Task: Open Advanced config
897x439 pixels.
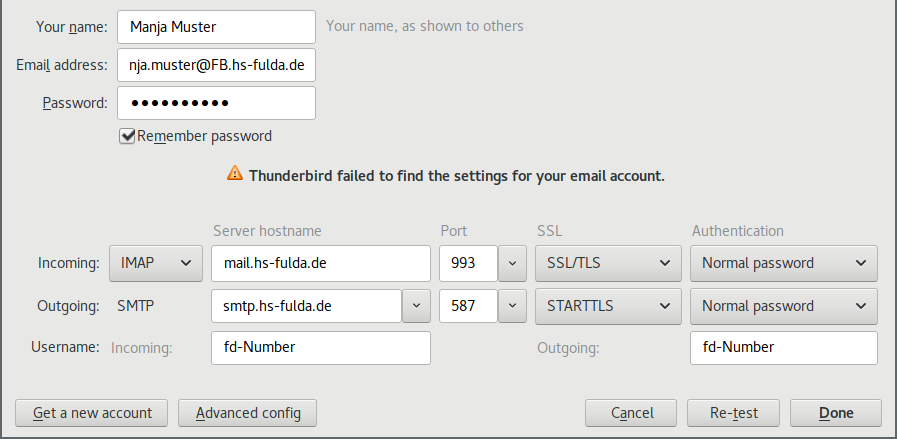Action: [247, 412]
